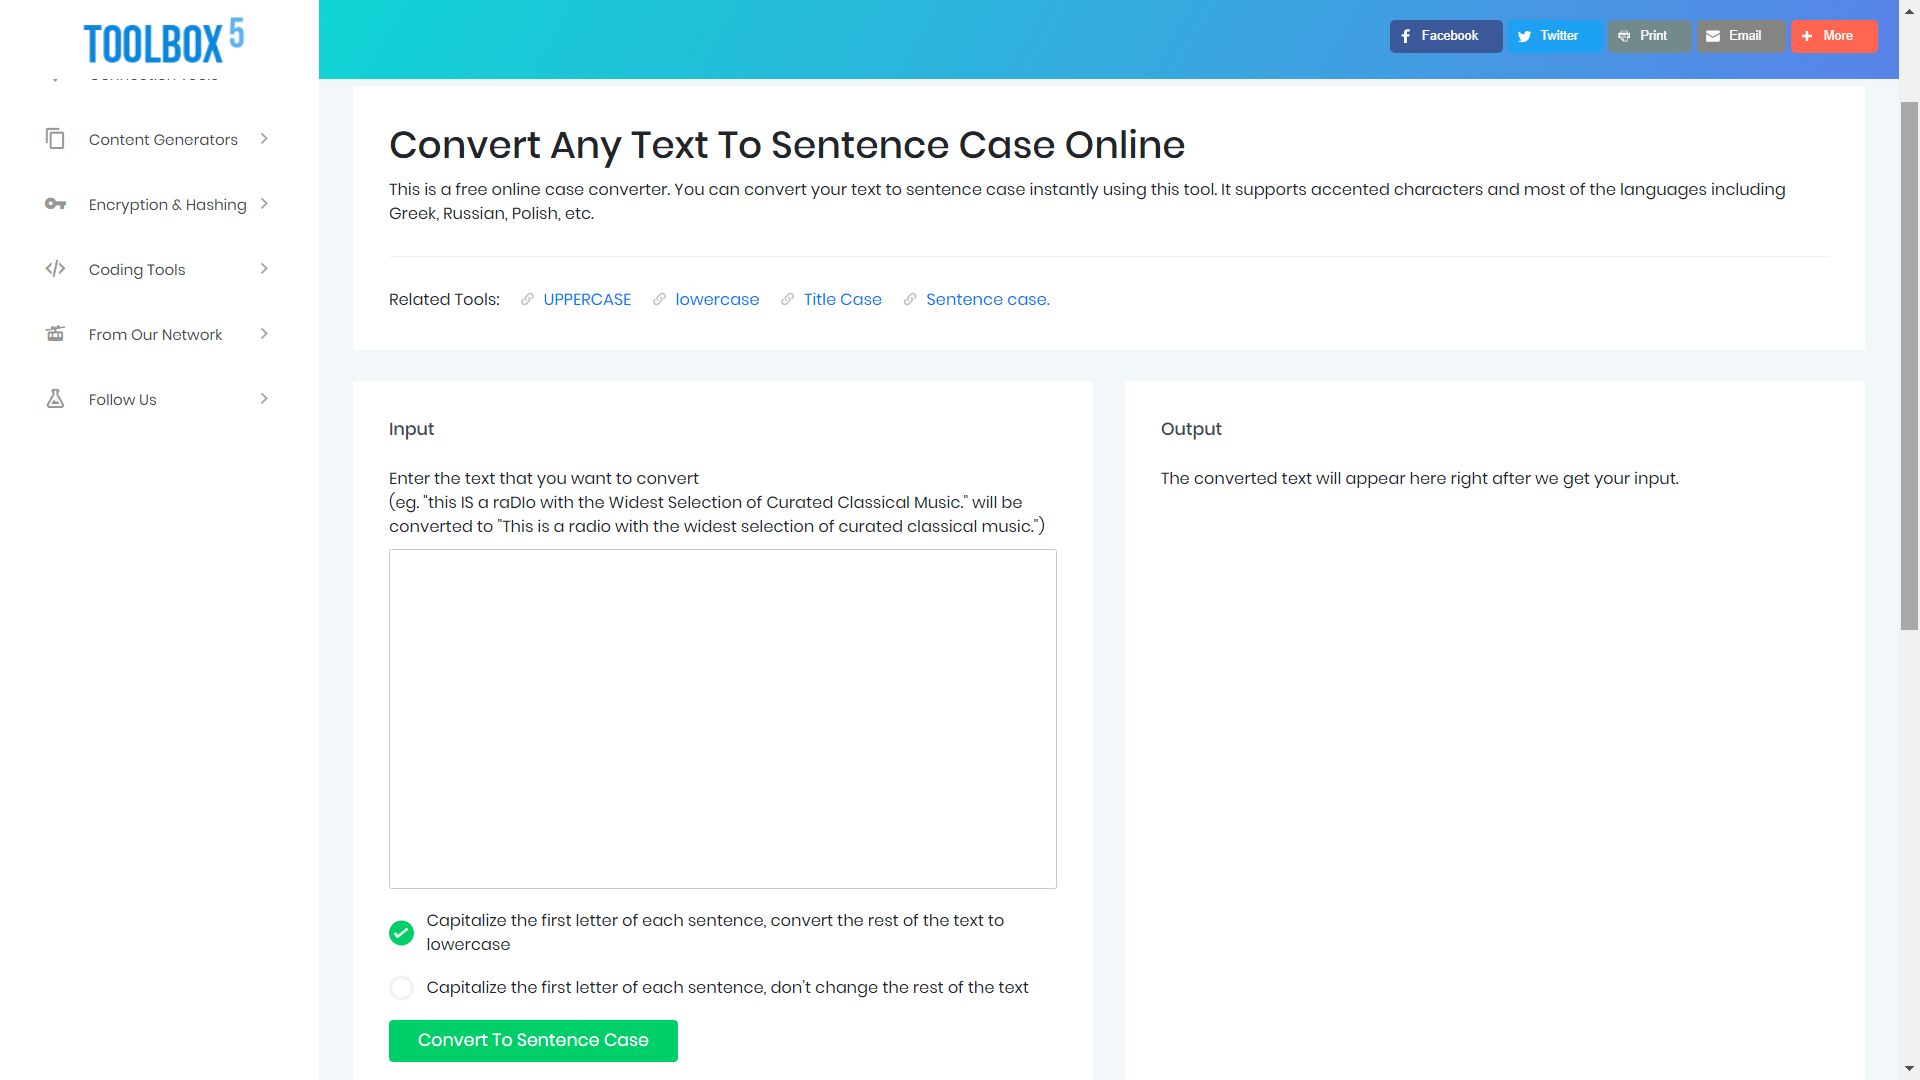The image size is (1920, 1080).
Task: Click inside the input text area
Action: (722, 718)
